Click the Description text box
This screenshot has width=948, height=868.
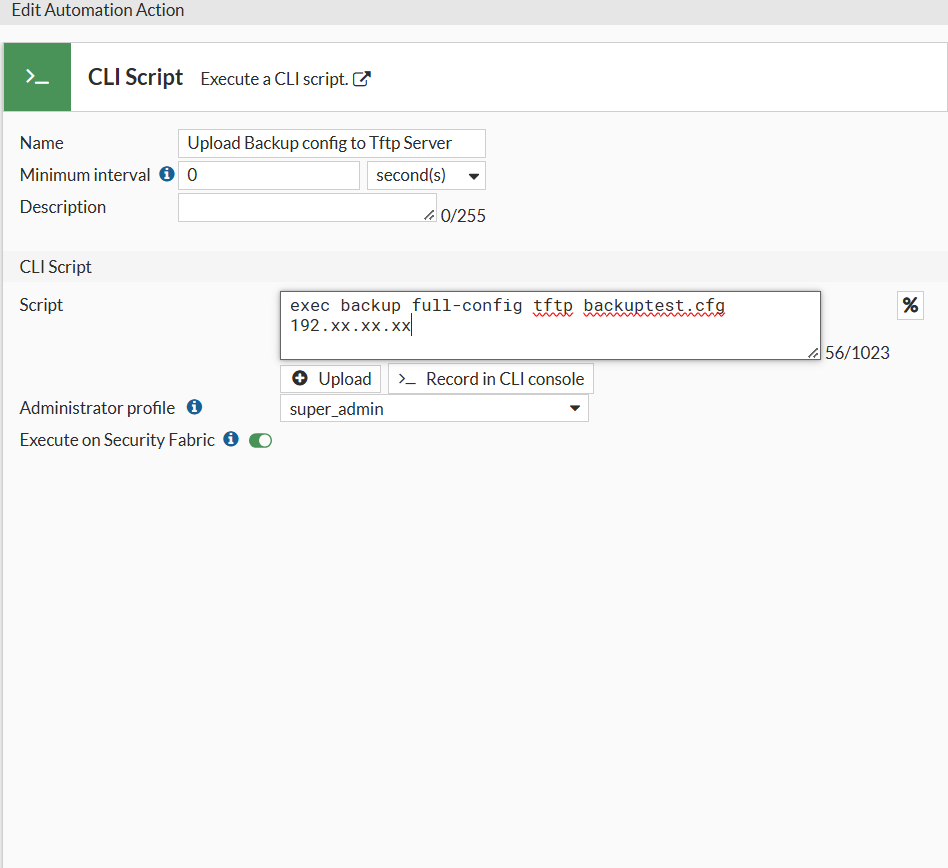coord(307,207)
